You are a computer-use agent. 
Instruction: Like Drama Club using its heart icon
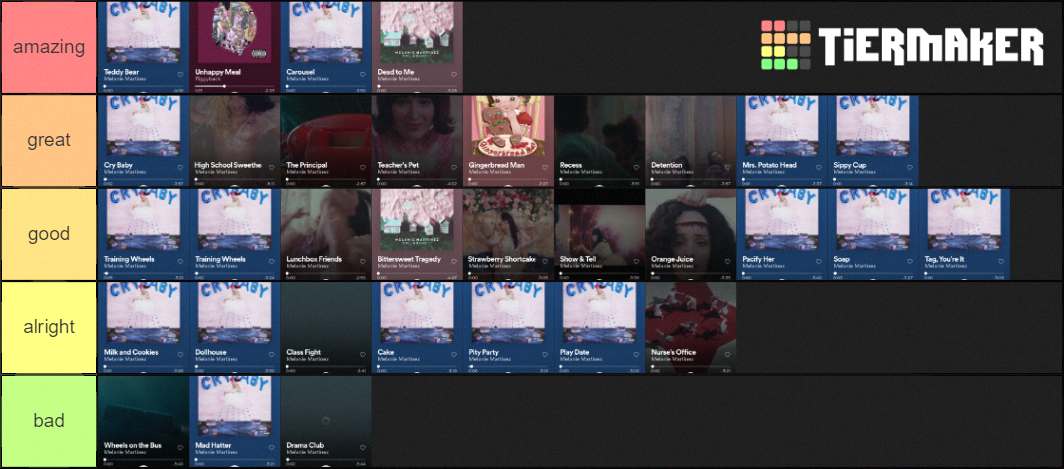(x=362, y=448)
